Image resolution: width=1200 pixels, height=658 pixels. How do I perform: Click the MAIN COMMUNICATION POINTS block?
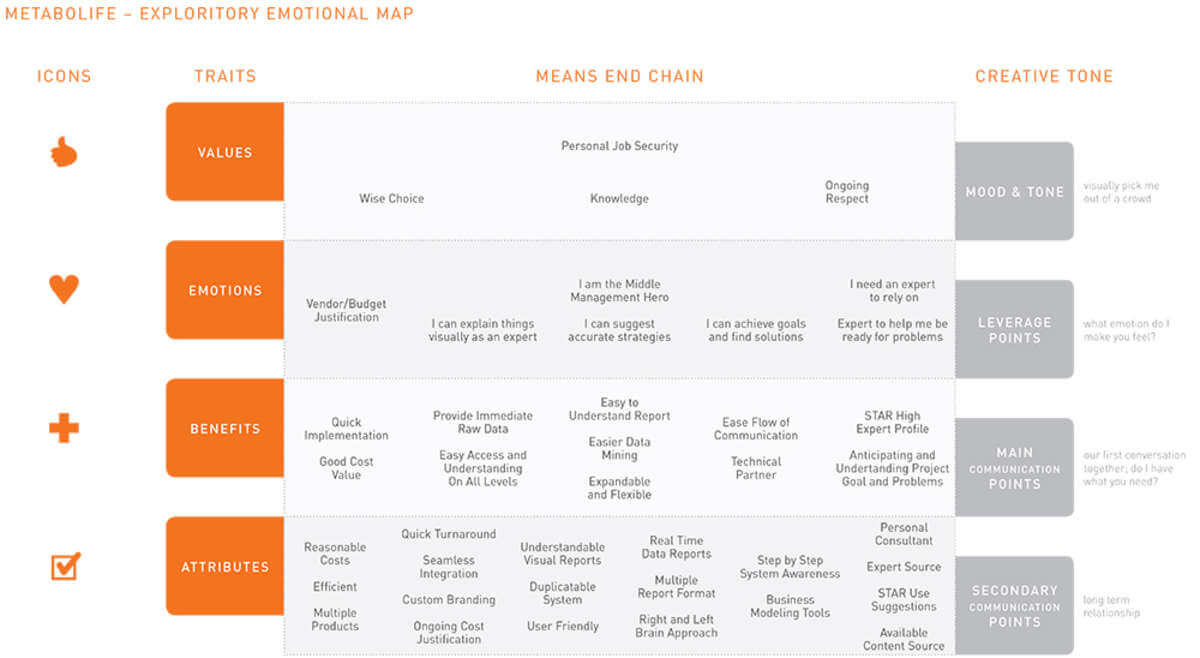[x=1014, y=467]
